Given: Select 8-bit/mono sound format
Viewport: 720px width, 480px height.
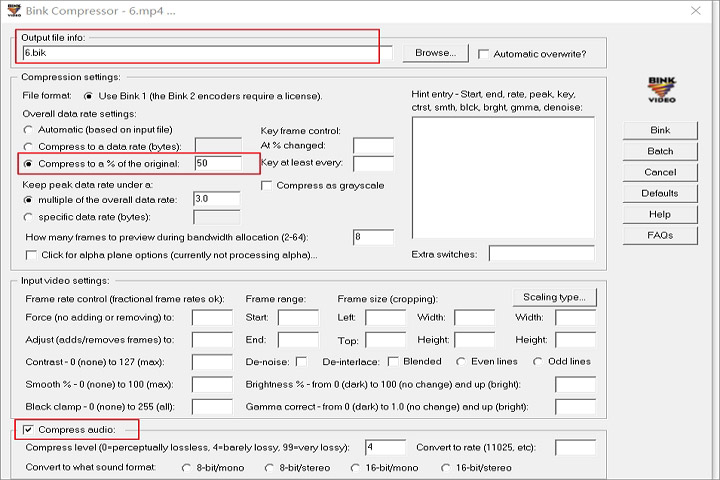Looking at the screenshot, I should coord(186,468).
